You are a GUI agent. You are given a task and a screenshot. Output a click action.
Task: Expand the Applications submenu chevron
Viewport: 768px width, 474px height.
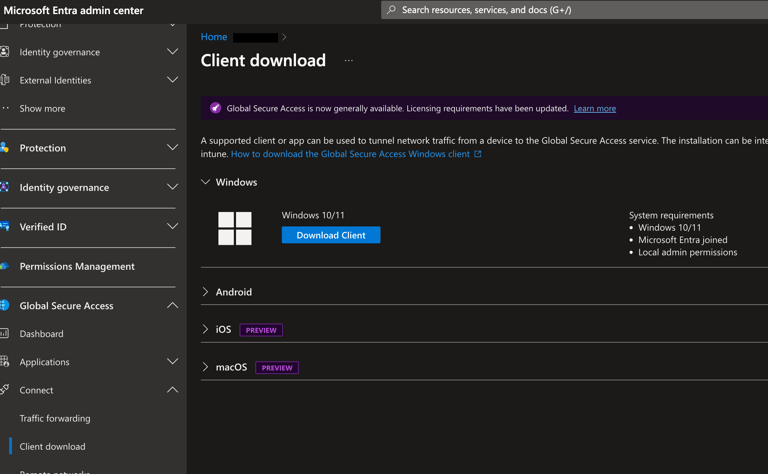(x=172, y=361)
